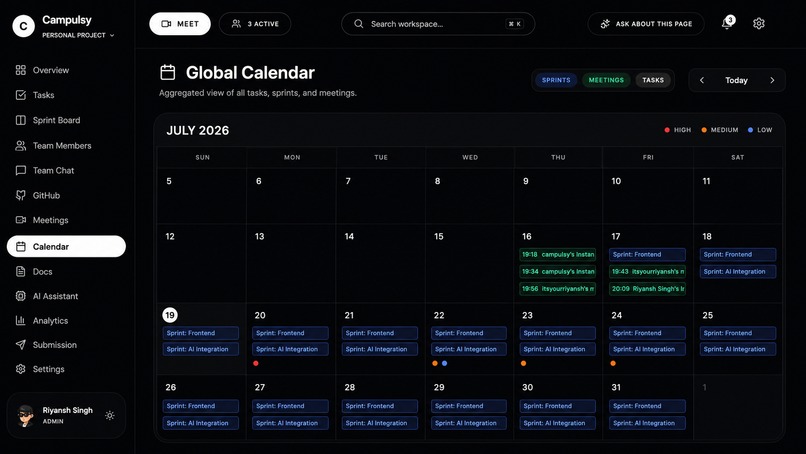Open Sprint: AI Integration on July 26
This screenshot has height=454, width=806.
200,423
